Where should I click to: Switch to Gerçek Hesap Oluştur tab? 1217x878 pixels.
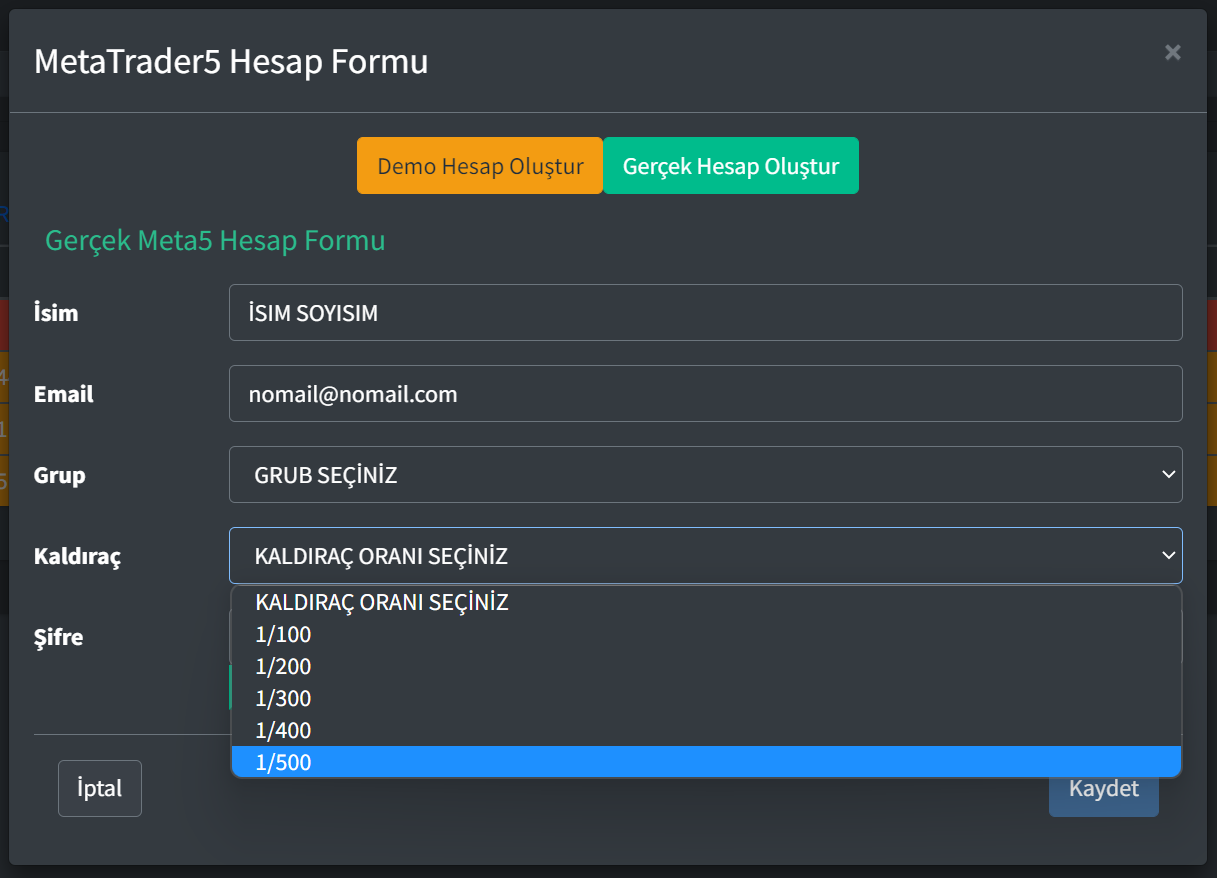(731, 166)
